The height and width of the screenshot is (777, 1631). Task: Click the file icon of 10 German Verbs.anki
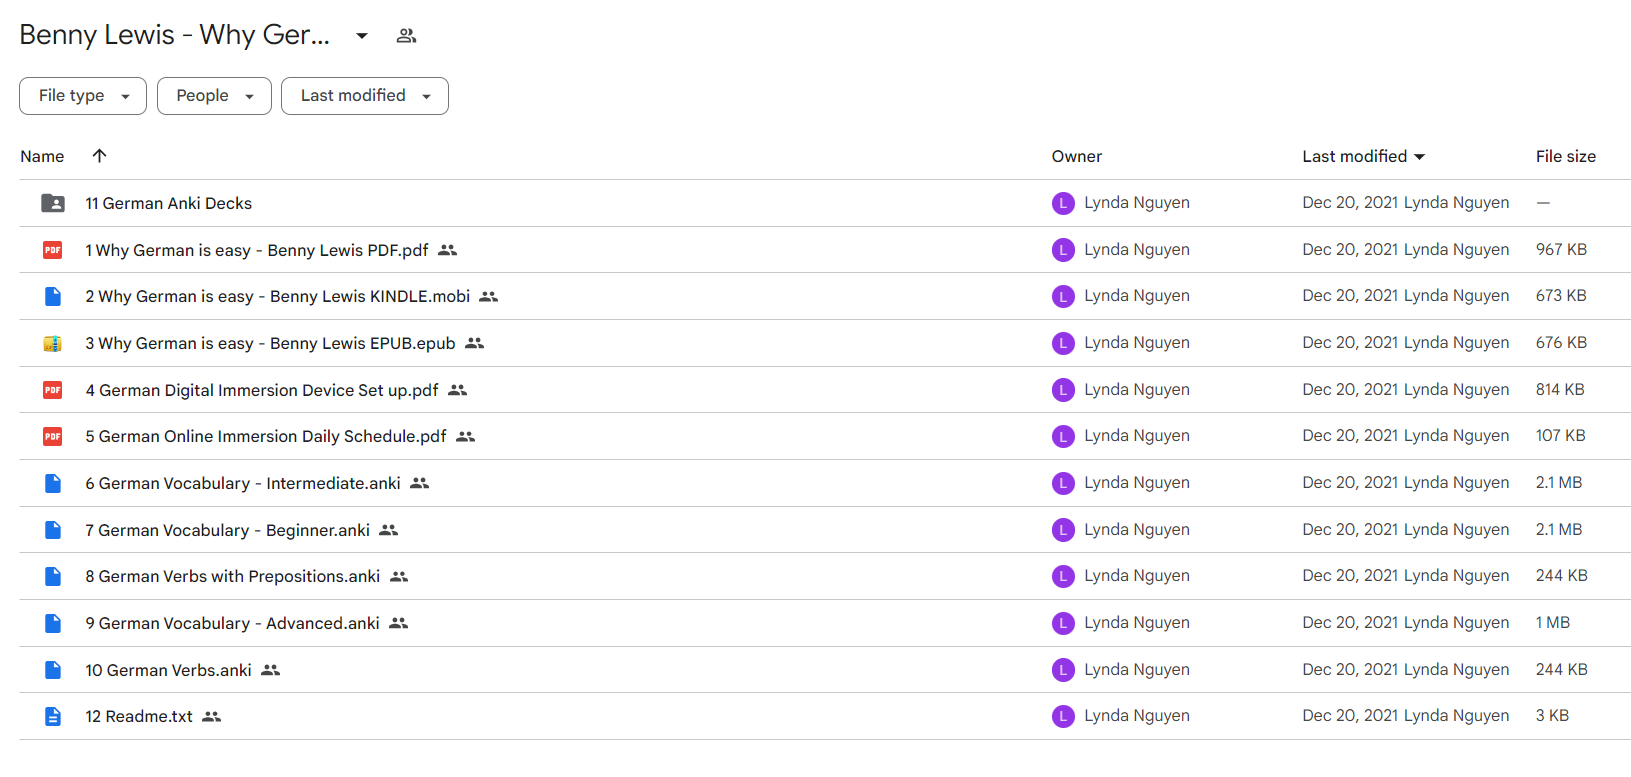53,670
